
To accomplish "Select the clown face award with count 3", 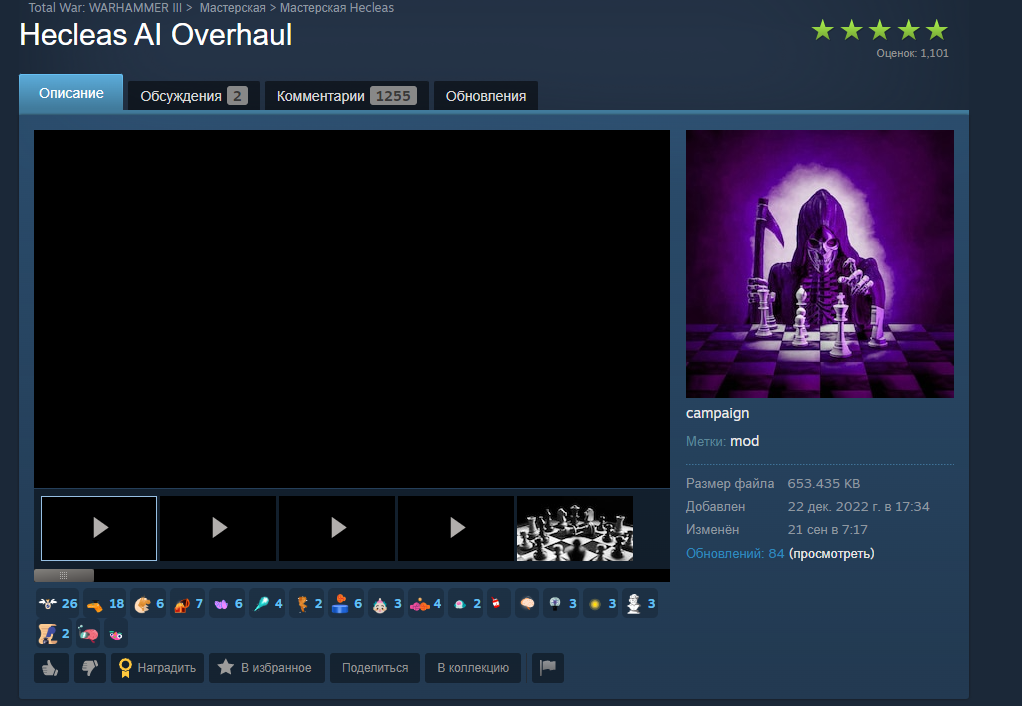I will click(x=386, y=604).
